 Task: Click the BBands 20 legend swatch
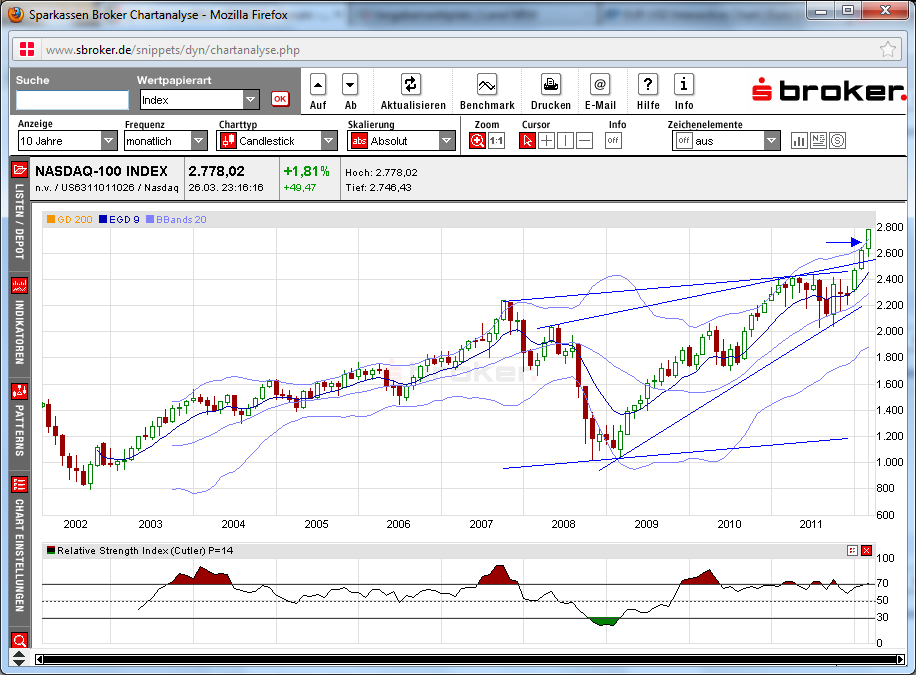pos(150,219)
